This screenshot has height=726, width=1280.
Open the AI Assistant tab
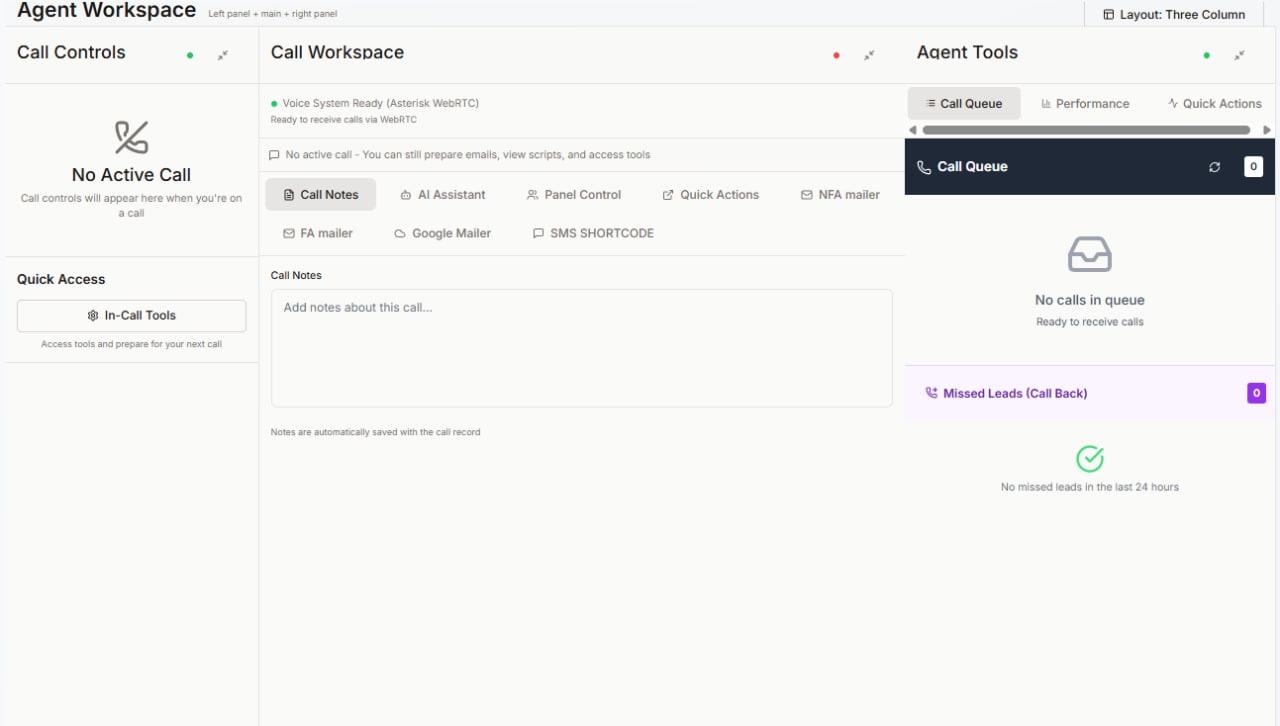click(x=442, y=195)
